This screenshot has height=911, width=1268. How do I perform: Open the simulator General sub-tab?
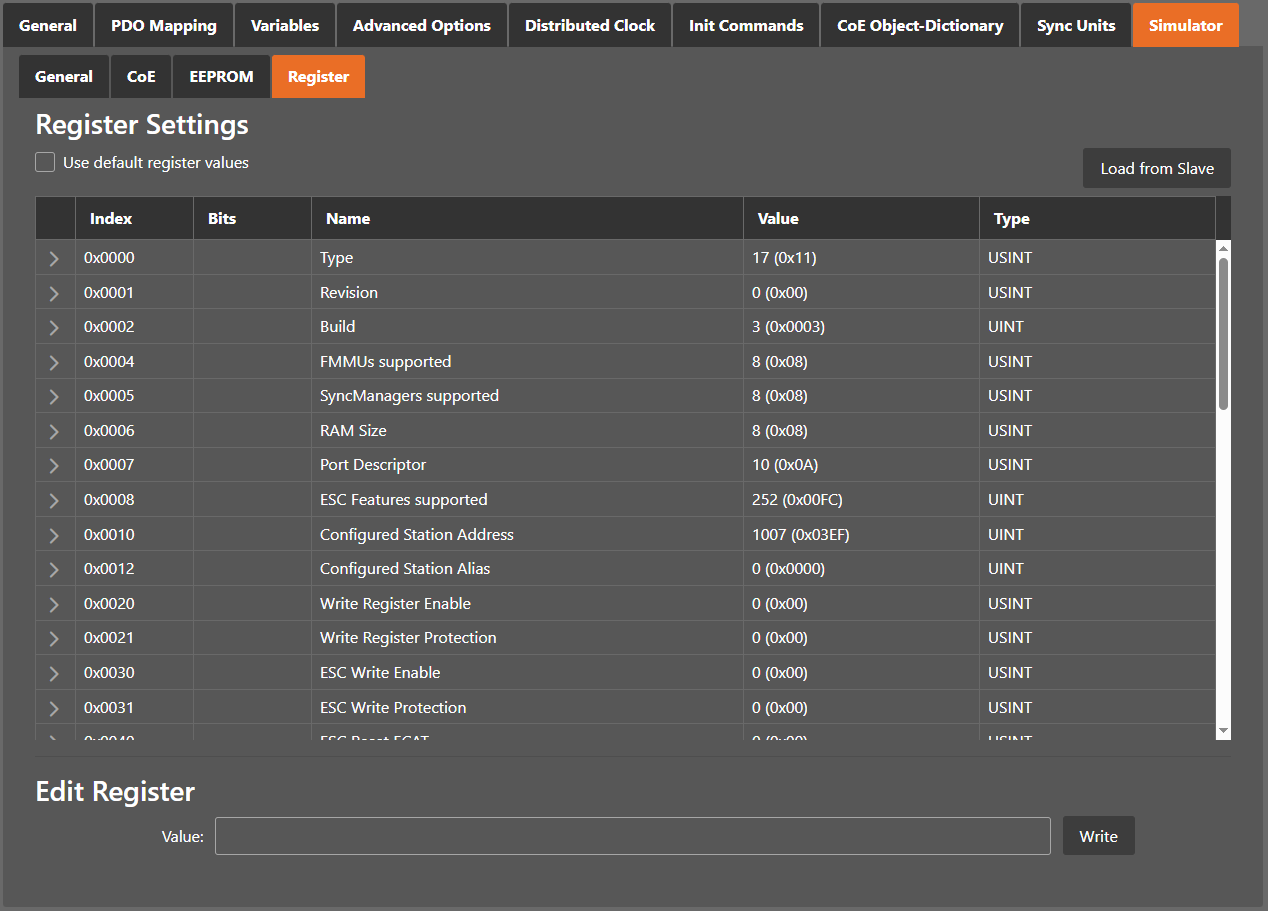coord(64,76)
